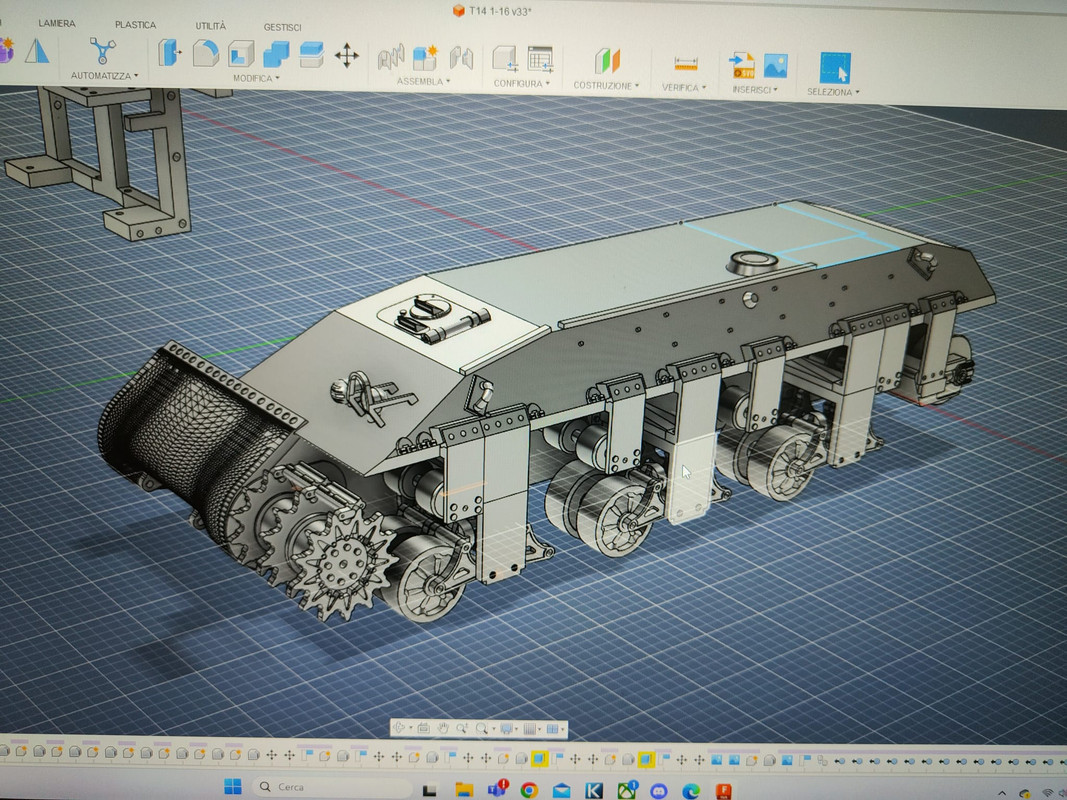Activate the Move/Copy four-arrow tool
The image size is (1067, 800).
pyautogui.click(x=346, y=56)
